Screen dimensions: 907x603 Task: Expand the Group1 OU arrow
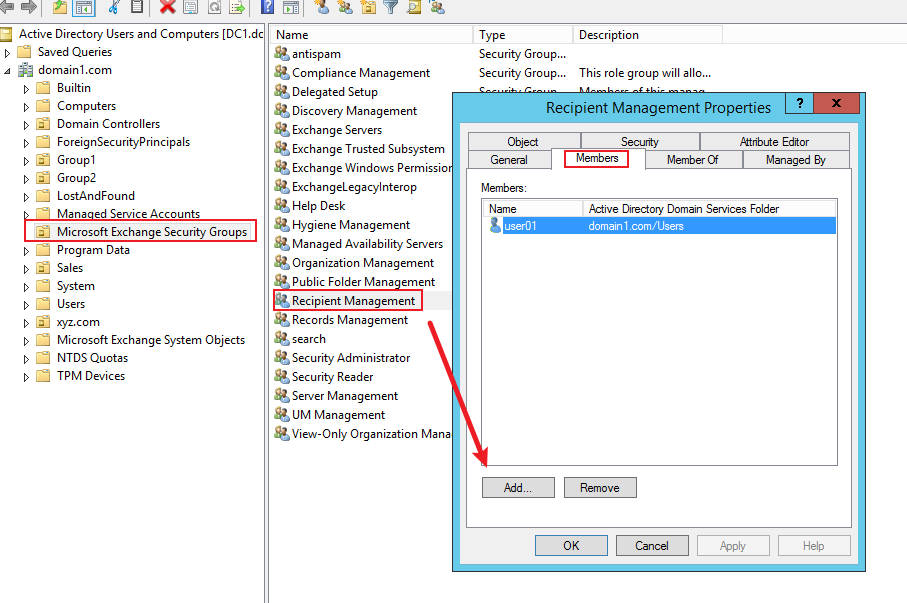tap(26, 161)
